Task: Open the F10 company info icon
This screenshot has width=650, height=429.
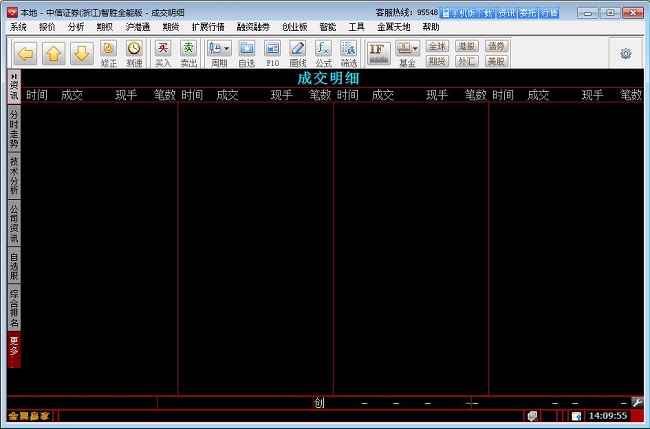Action: 272,52
